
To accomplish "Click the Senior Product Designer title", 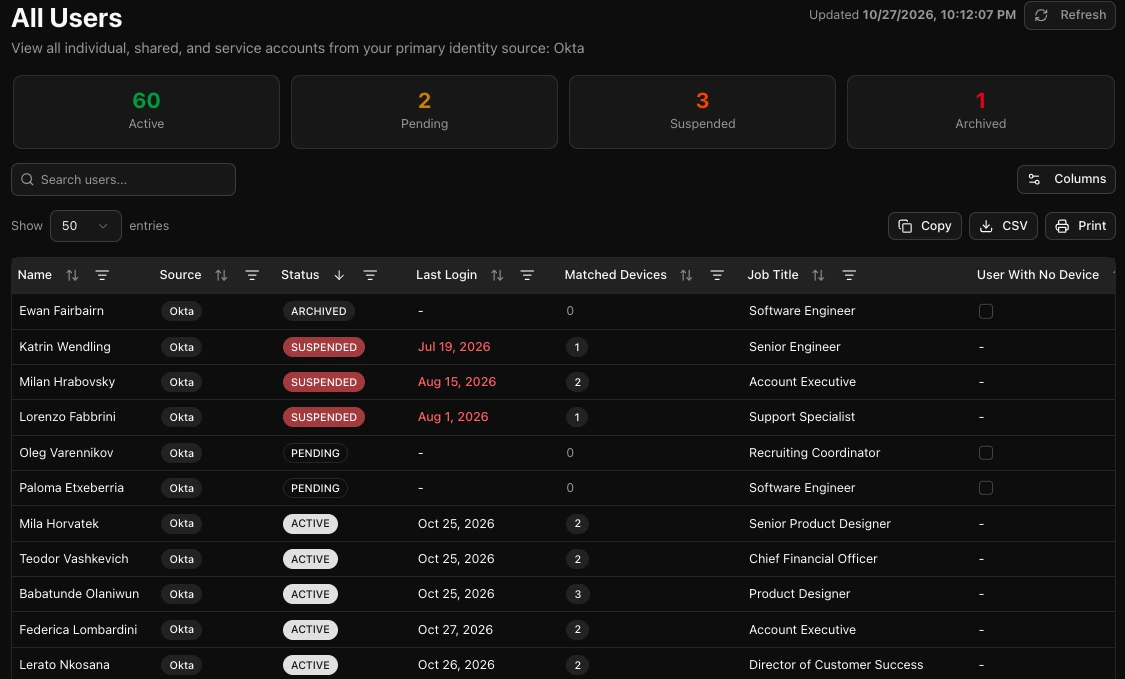I will tap(819, 524).
